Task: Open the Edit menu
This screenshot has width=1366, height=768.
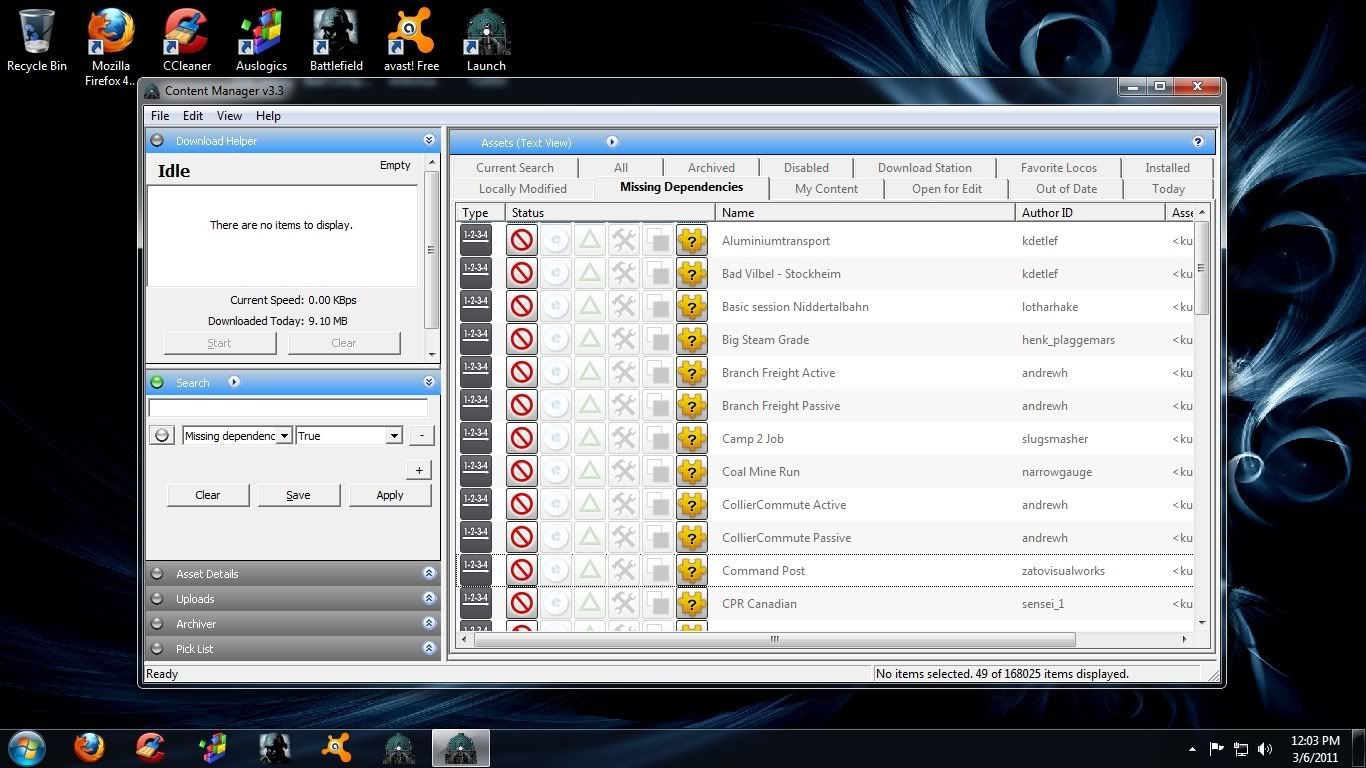Action: click(193, 116)
